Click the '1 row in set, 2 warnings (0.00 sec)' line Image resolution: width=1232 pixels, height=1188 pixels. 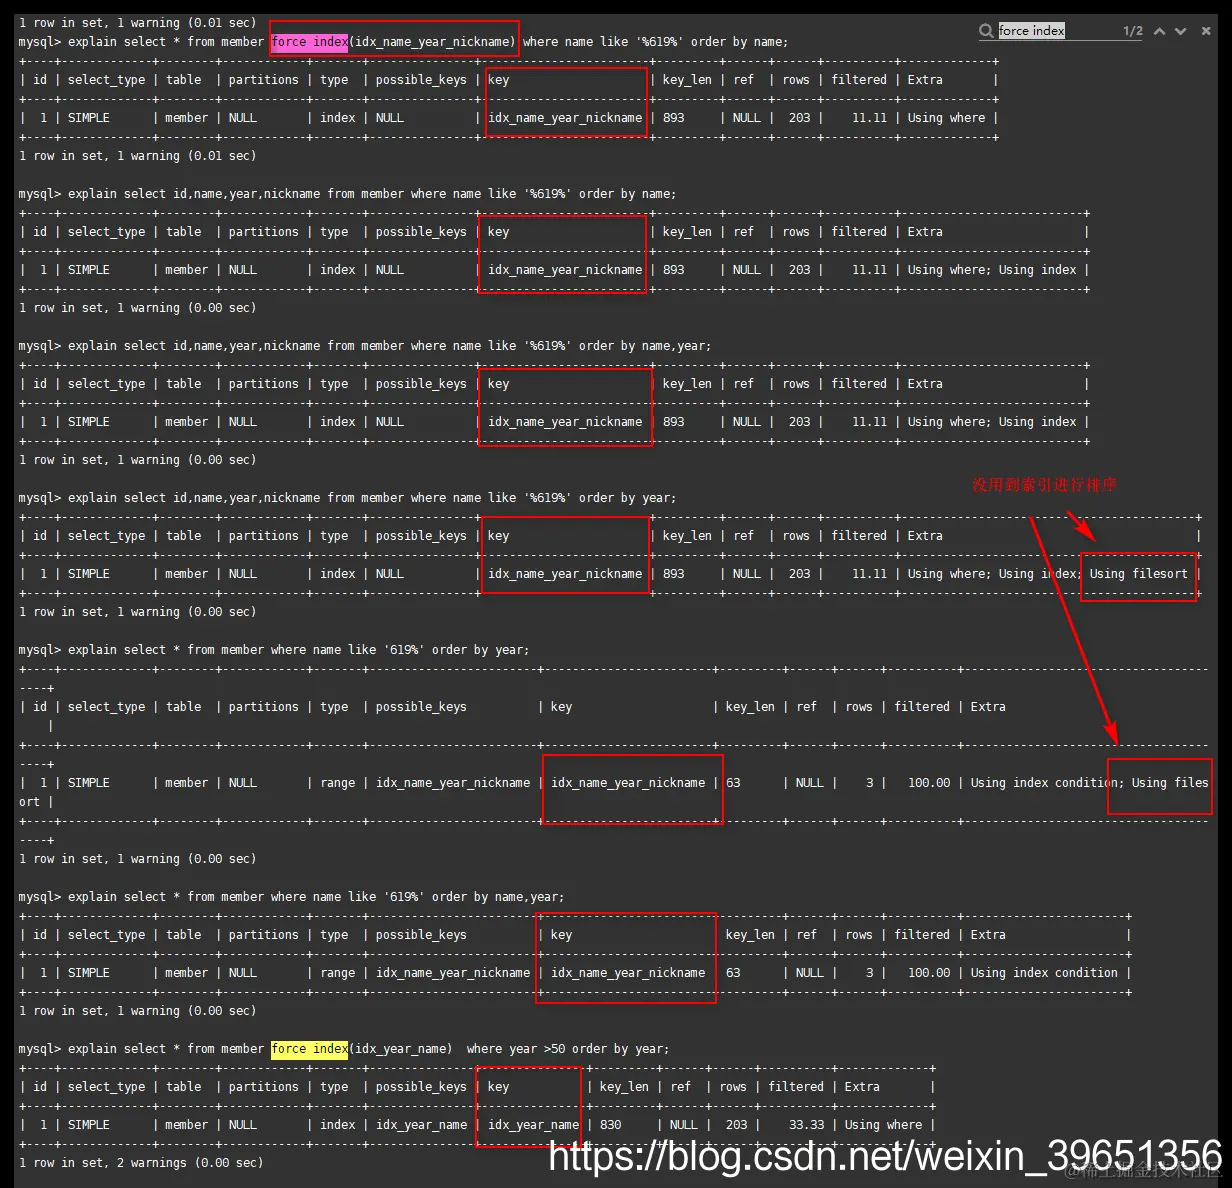coord(141,1163)
